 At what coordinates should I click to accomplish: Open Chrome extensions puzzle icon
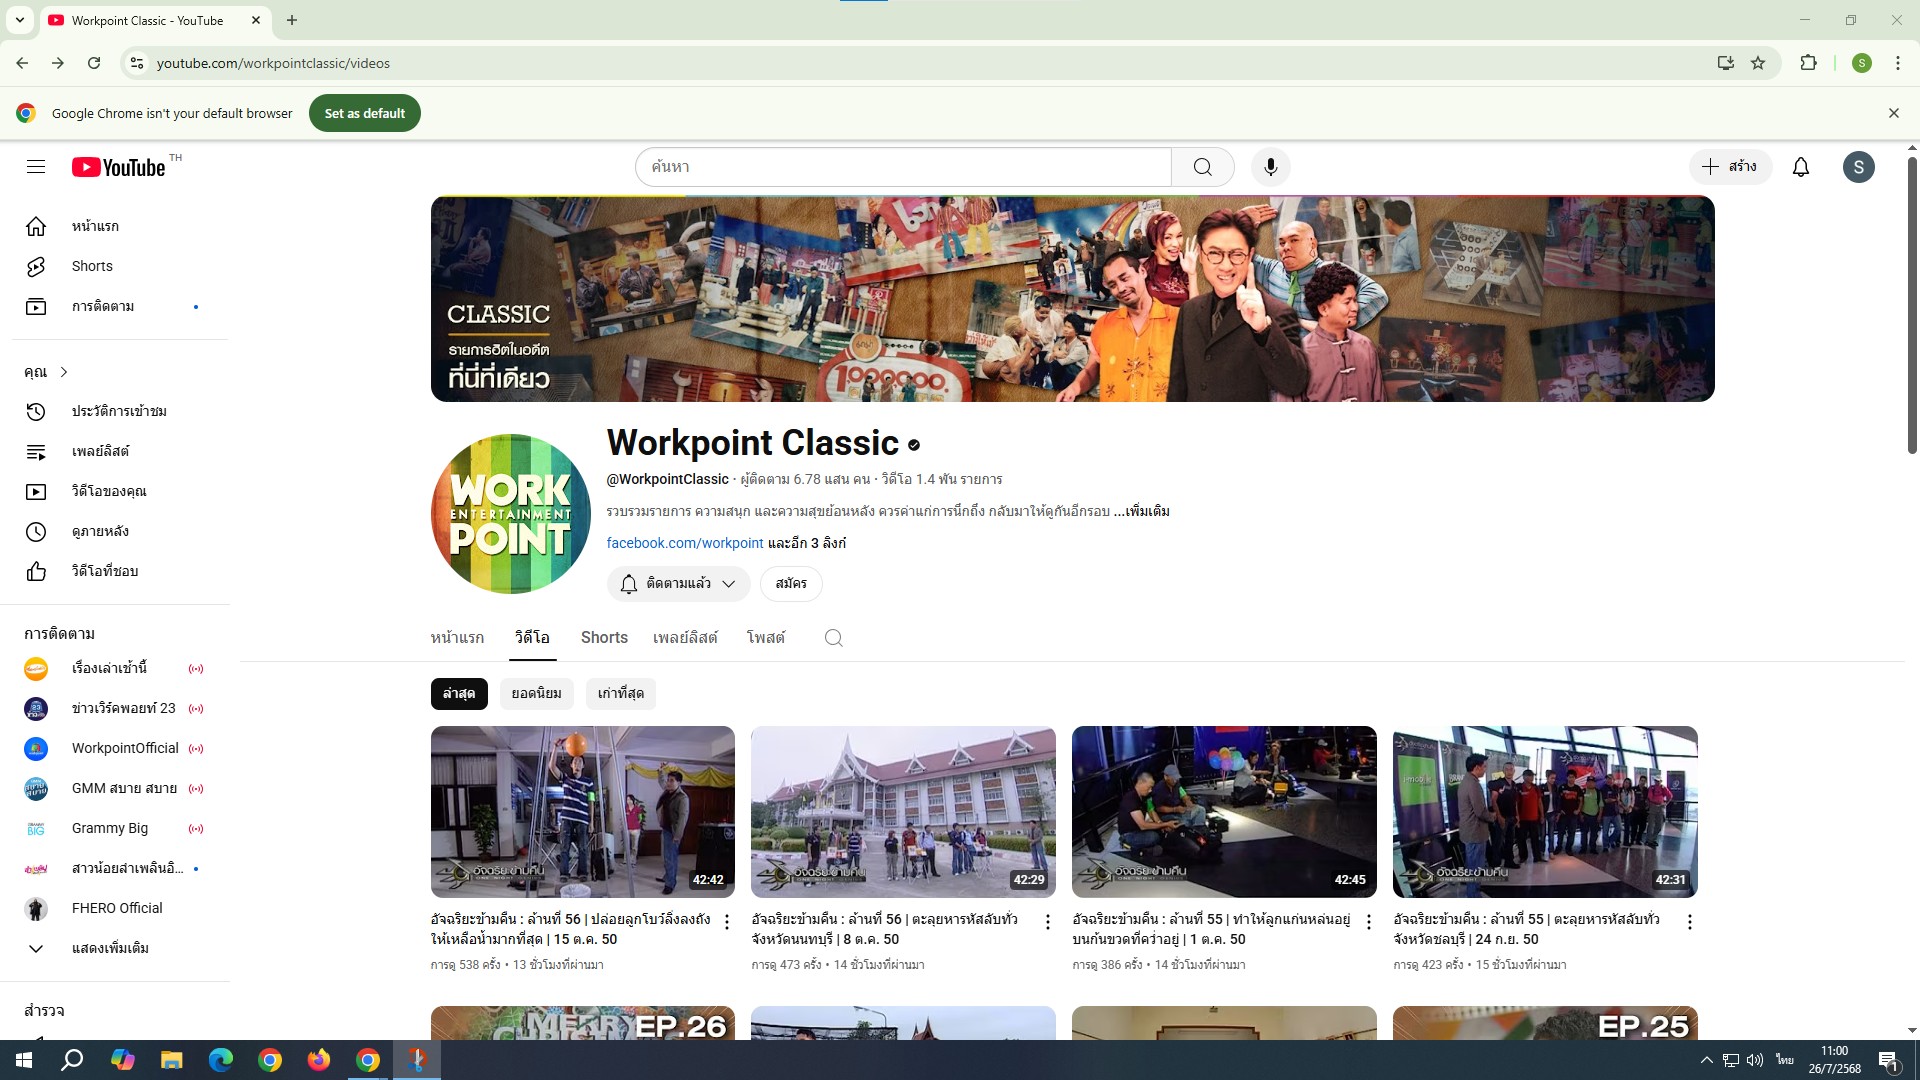pos(1808,63)
